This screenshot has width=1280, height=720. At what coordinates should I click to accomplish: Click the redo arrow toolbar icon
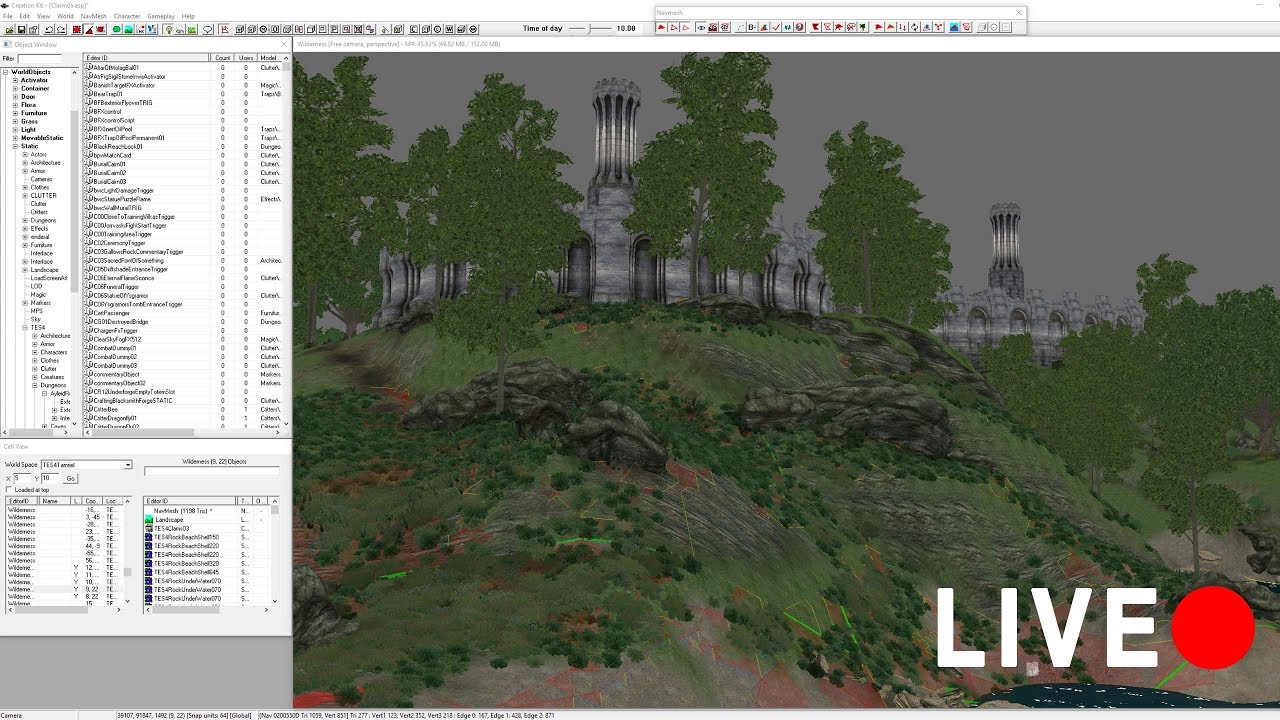coord(61,30)
